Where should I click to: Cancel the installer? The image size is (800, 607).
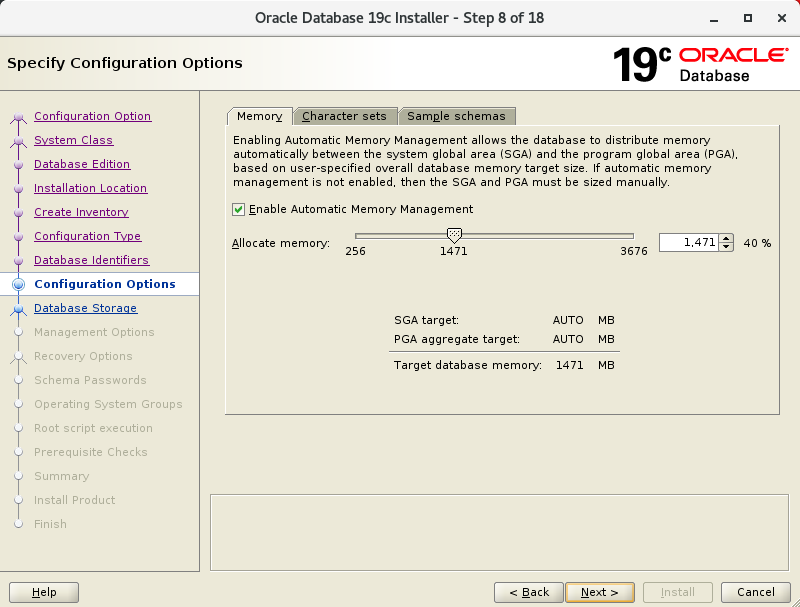[x=756, y=592]
